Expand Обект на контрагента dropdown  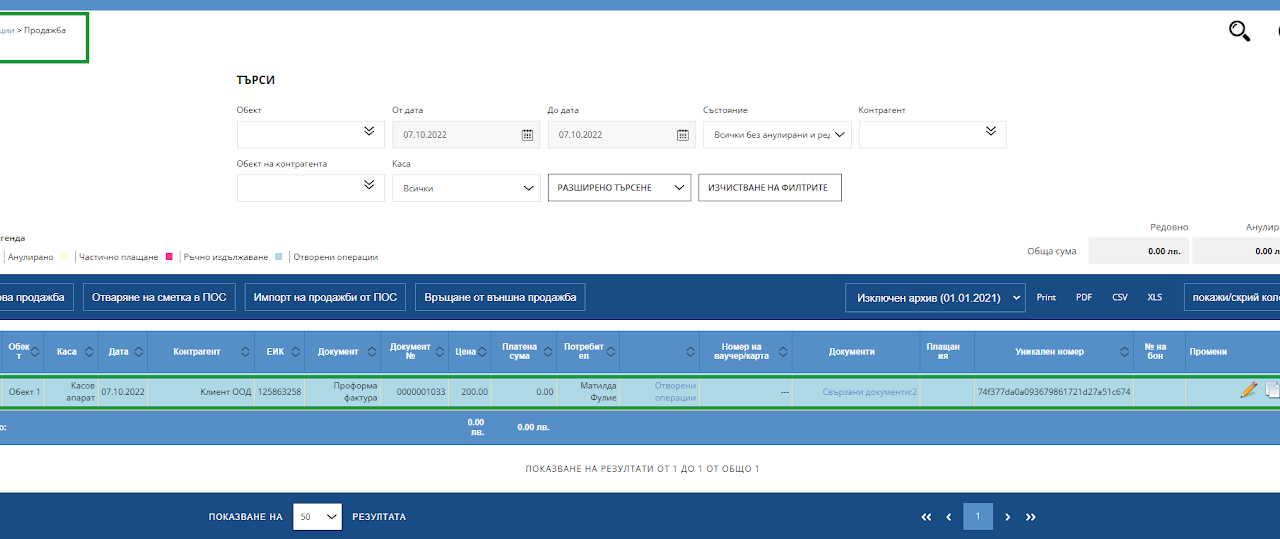tap(311, 188)
